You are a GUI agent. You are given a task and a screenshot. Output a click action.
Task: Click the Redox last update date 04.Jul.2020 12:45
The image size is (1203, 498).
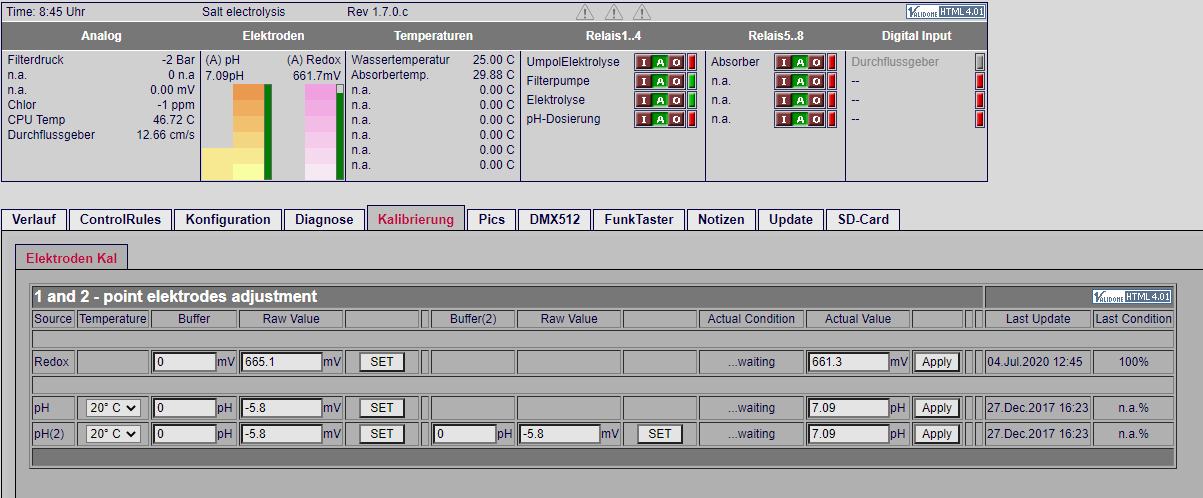[1034, 362]
